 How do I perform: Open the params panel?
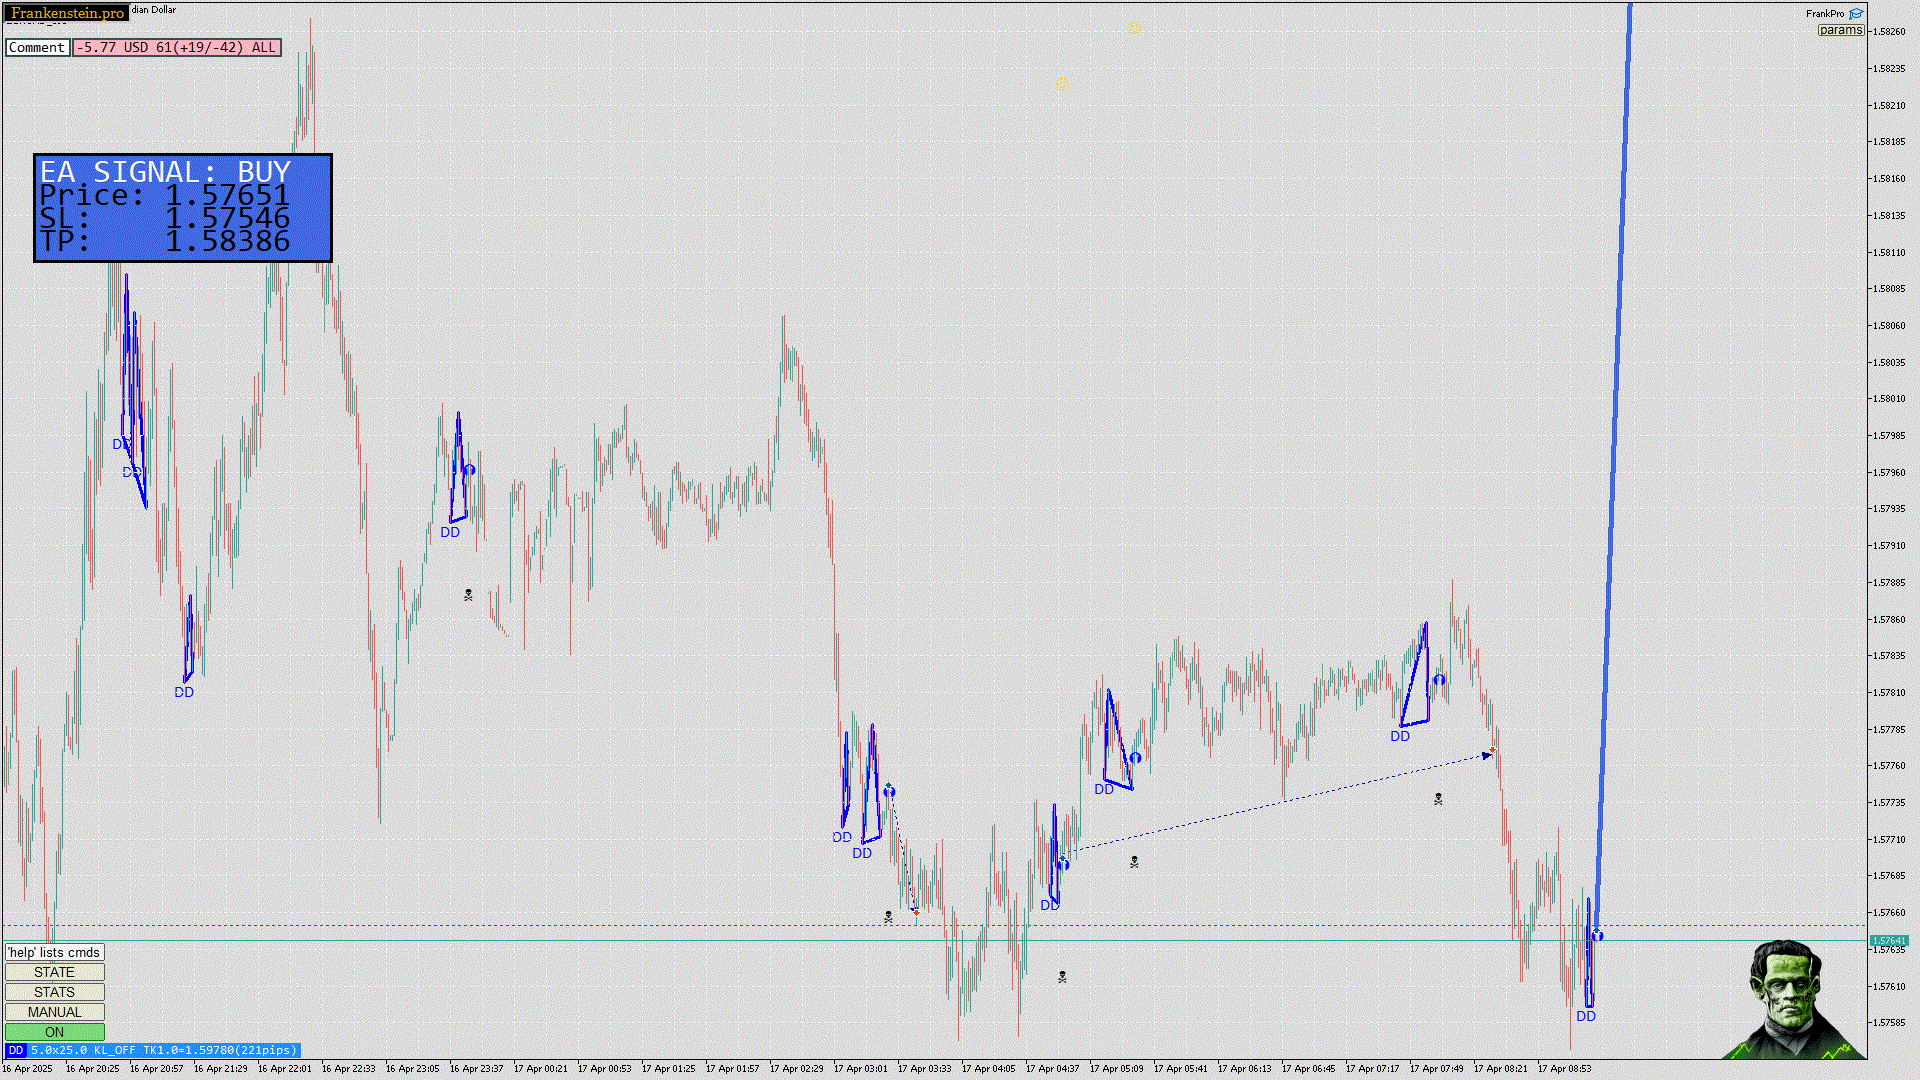1840,30
